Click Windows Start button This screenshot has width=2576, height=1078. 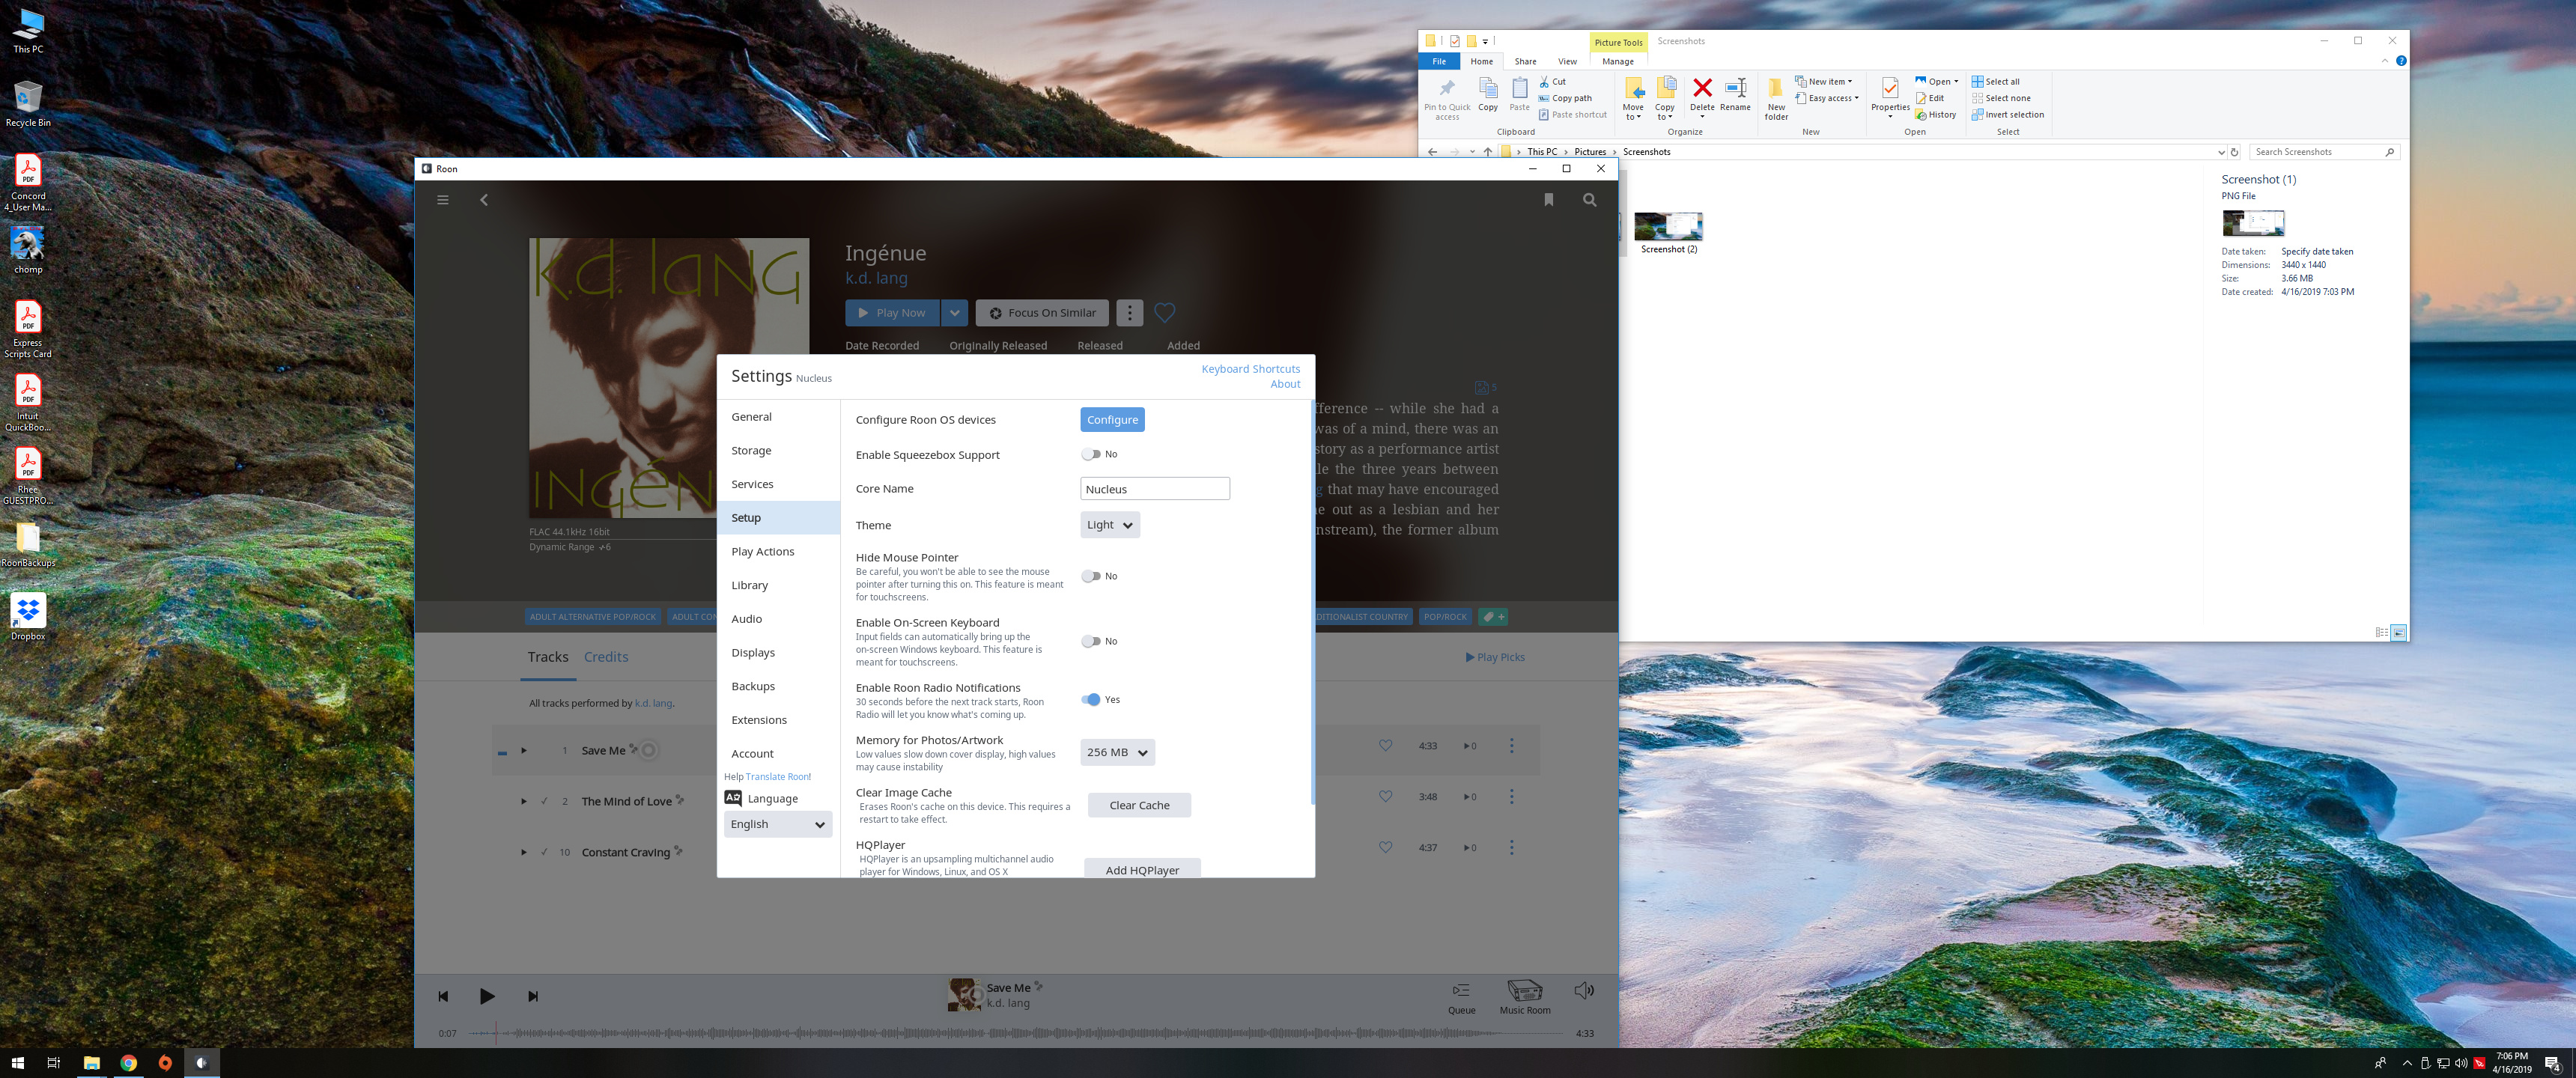click(x=17, y=1063)
